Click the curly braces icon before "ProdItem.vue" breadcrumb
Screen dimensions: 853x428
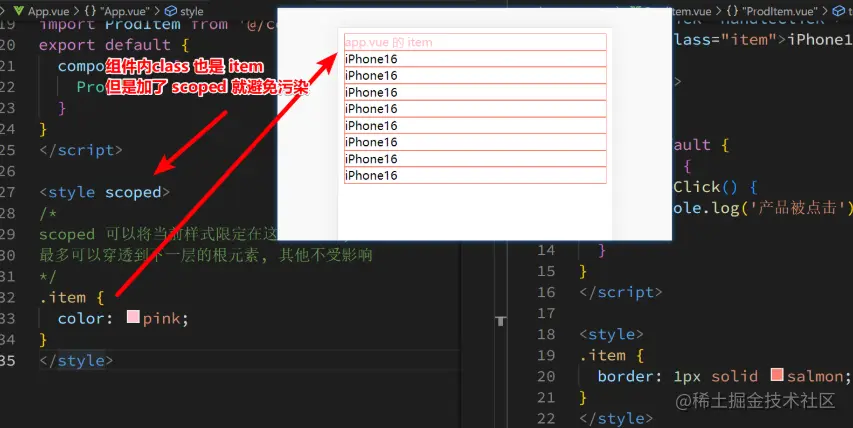[732, 11]
